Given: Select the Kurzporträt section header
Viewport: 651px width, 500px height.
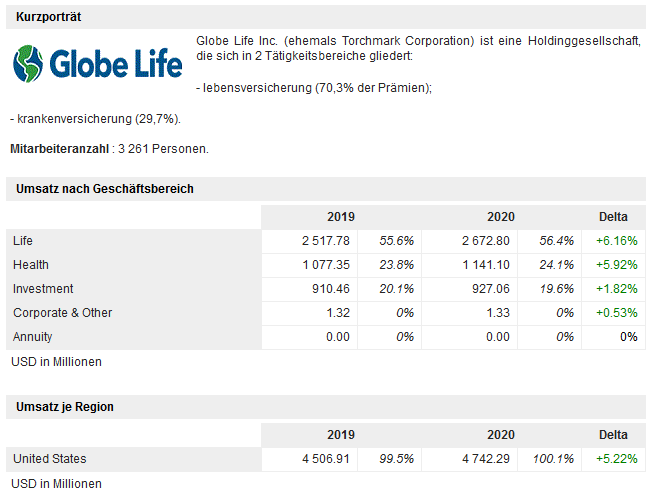Looking at the screenshot, I should click(49, 17).
